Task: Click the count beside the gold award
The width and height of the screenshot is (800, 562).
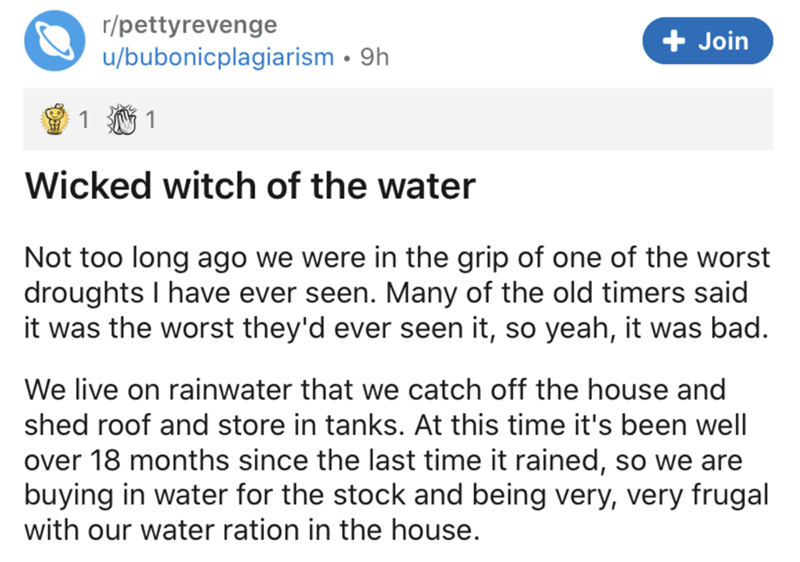Action: click(84, 122)
